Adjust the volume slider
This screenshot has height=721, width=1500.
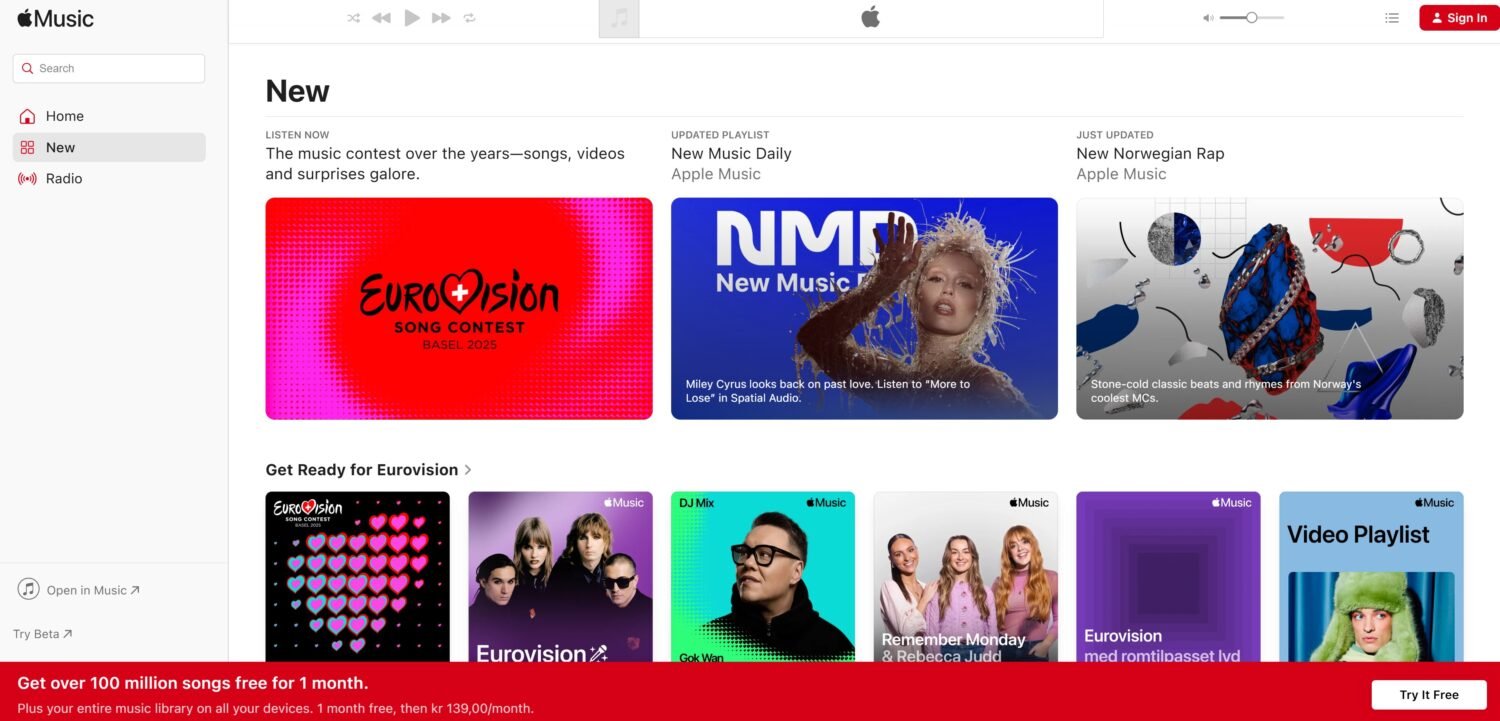[1251, 18]
